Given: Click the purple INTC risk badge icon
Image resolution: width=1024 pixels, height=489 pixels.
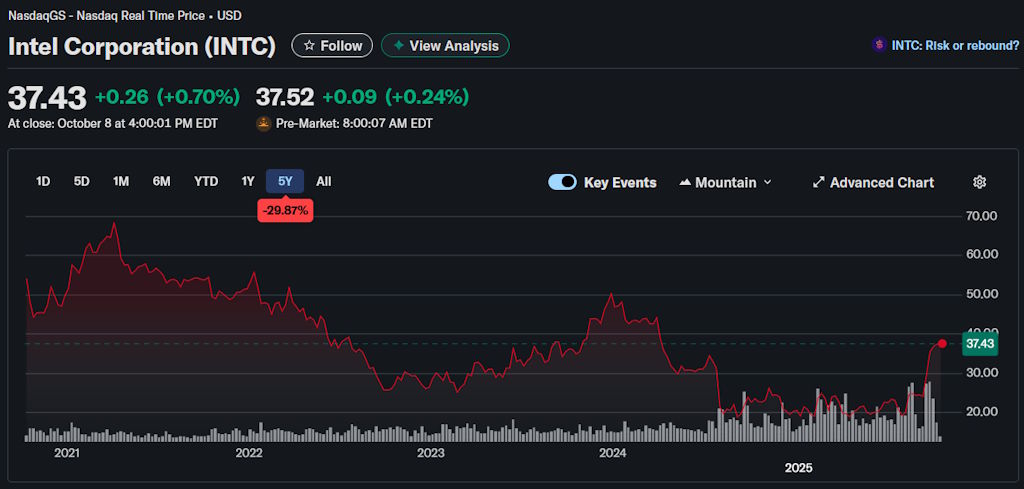Looking at the screenshot, I should point(878,45).
